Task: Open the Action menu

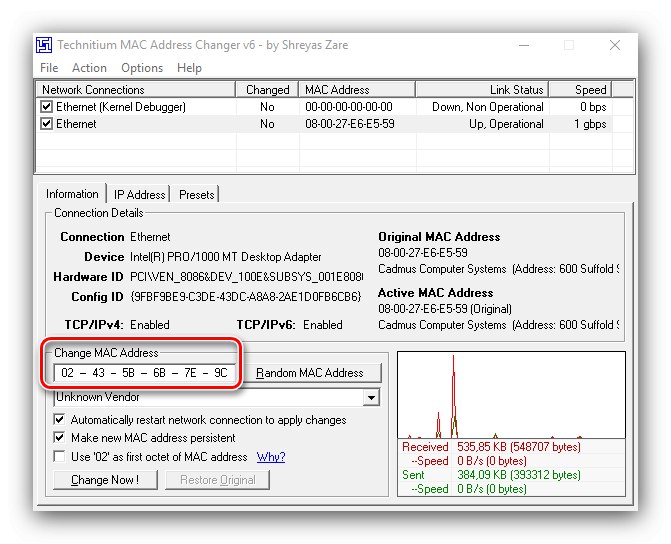Action: [x=89, y=68]
